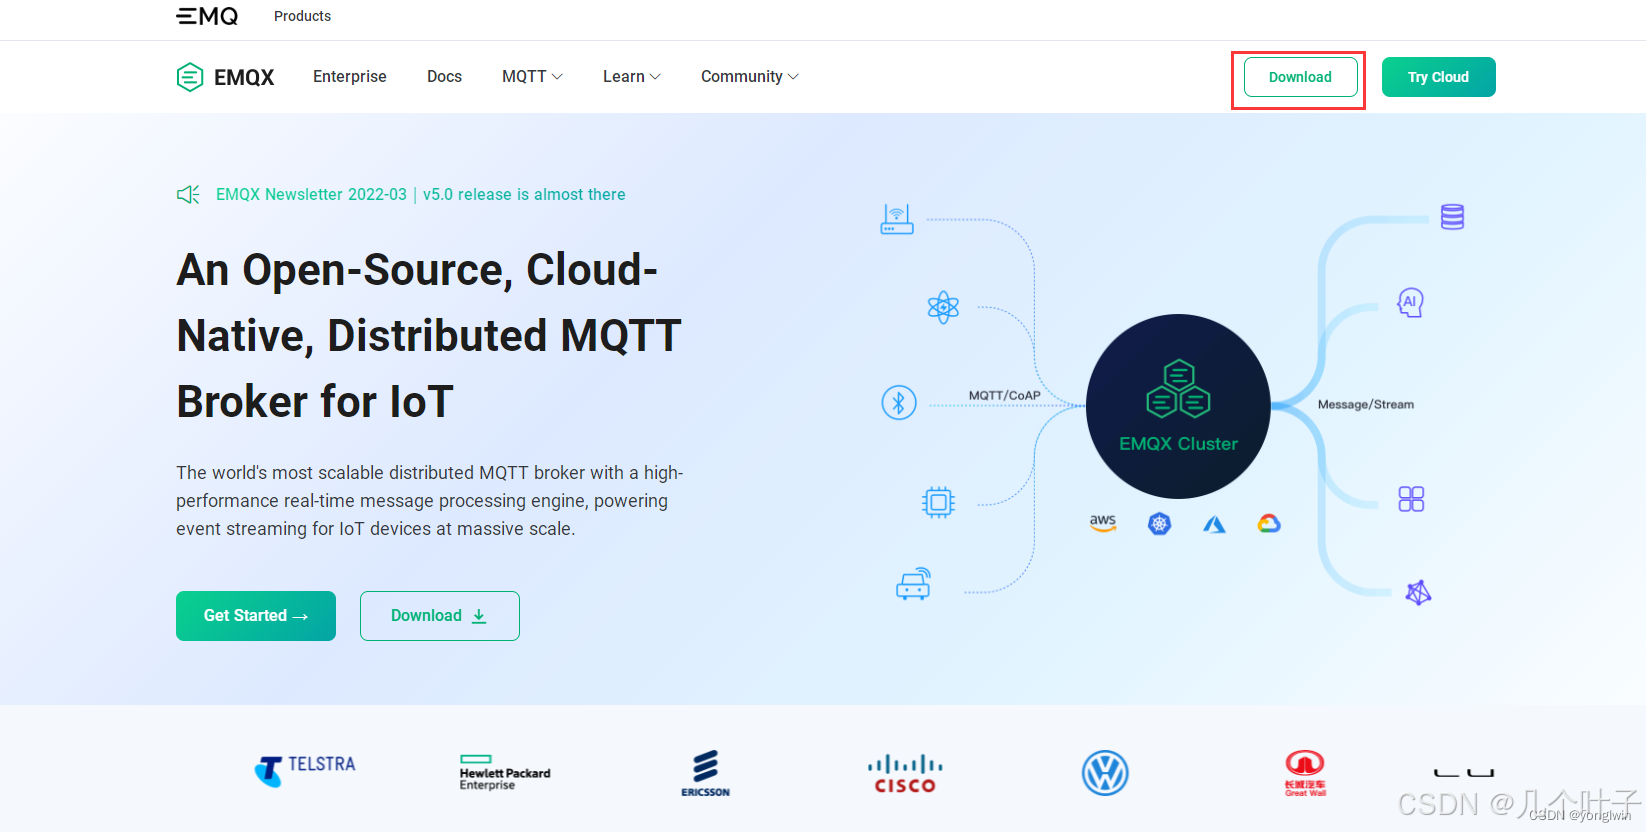Click the Try Cloud button
Screen dimensions: 1646x832
(1438, 77)
